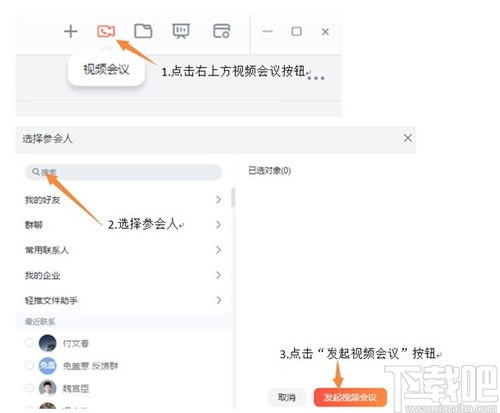The image size is (500, 413).
Task: Click the 发起视频会议 button
Action: point(350,397)
